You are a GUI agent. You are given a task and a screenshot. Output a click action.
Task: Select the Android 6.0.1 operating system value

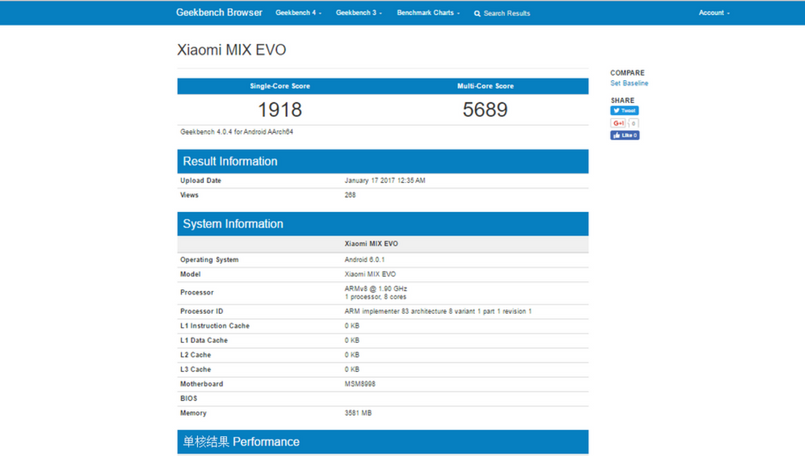365,260
